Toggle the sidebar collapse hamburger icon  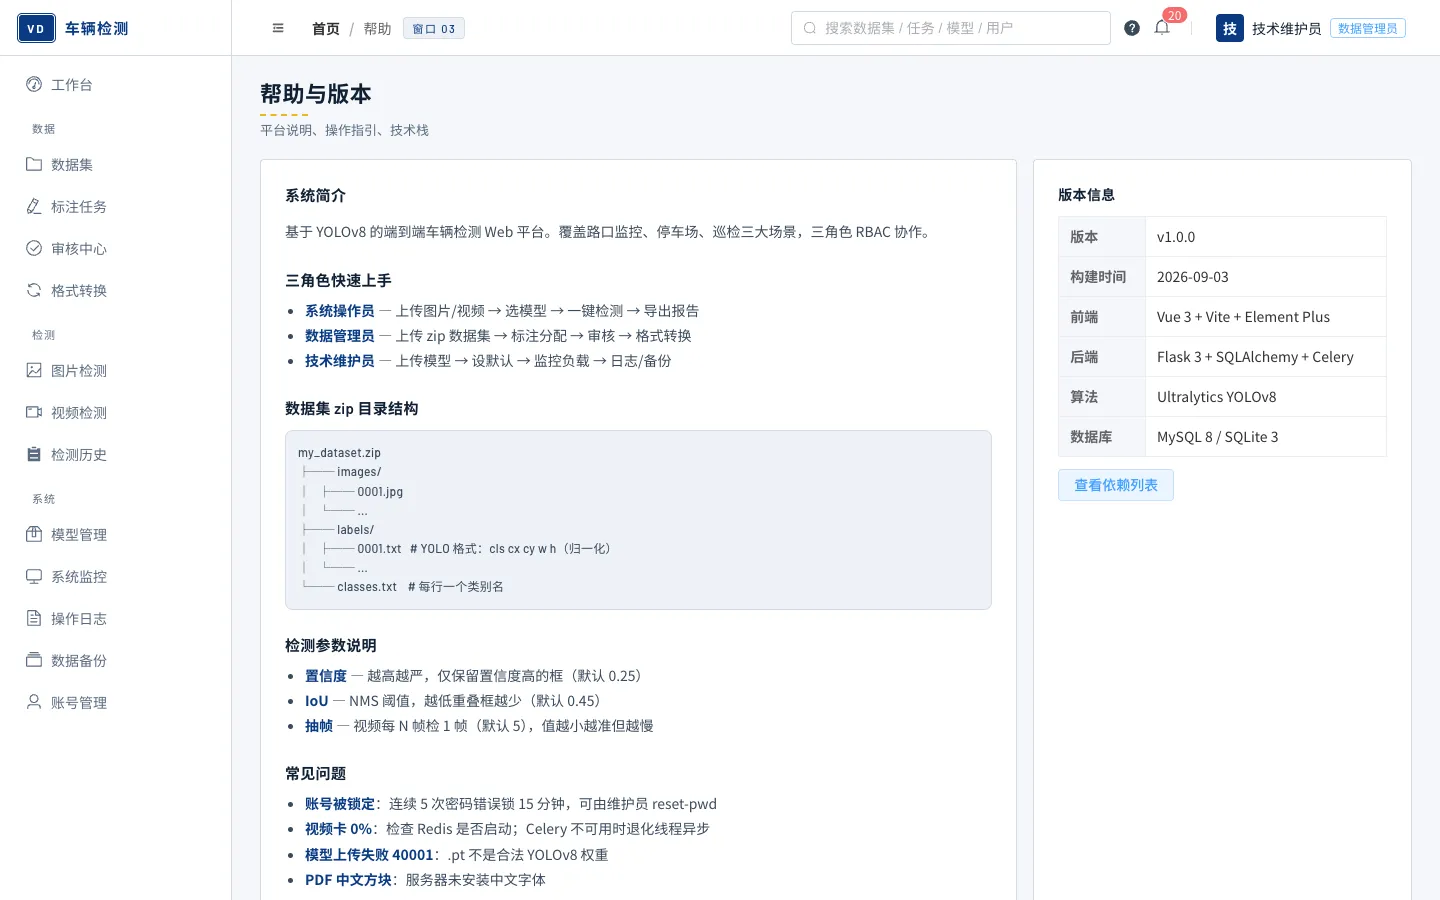(x=278, y=28)
